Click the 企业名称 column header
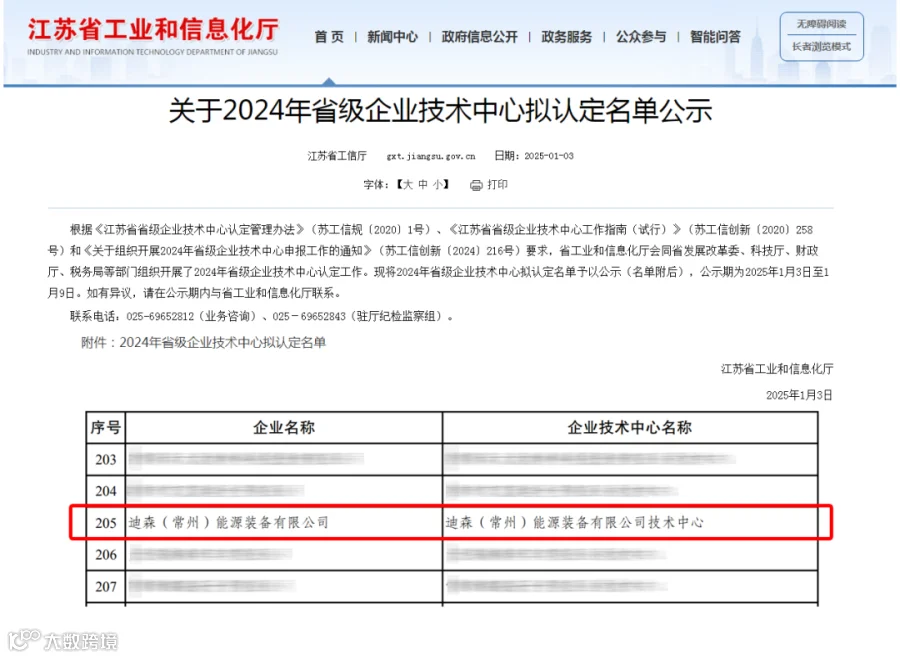Screen dimensions: 900x658 (x=284, y=428)
